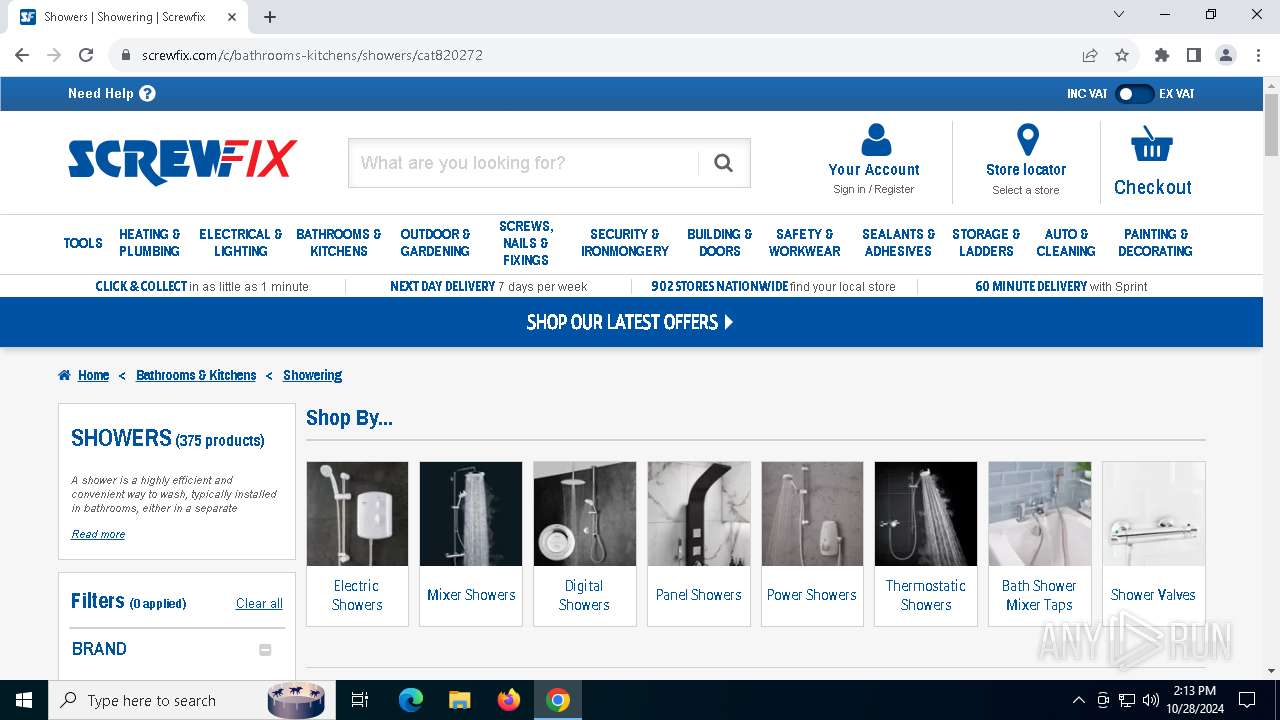This screenshot has height=720, width=1280.
Task: Click Read more in Showers description
Action: coord(98,534)
